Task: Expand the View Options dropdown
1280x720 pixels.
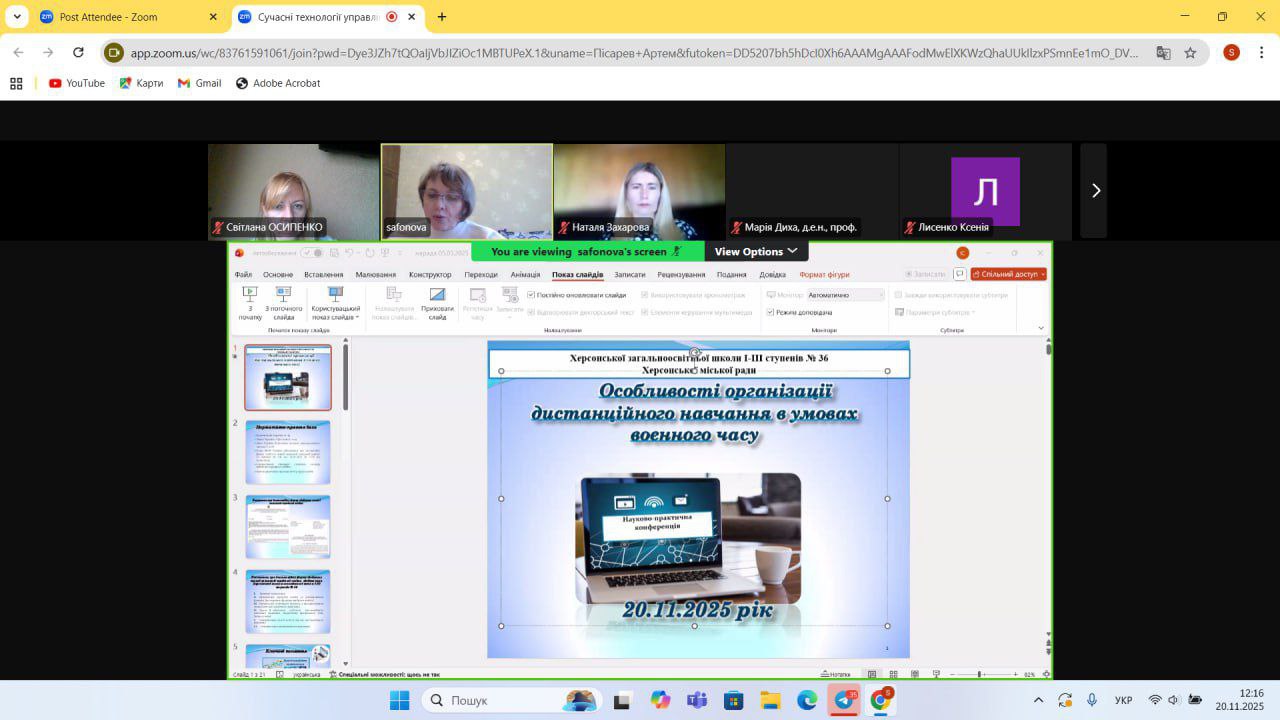Action: pos(756,252)
